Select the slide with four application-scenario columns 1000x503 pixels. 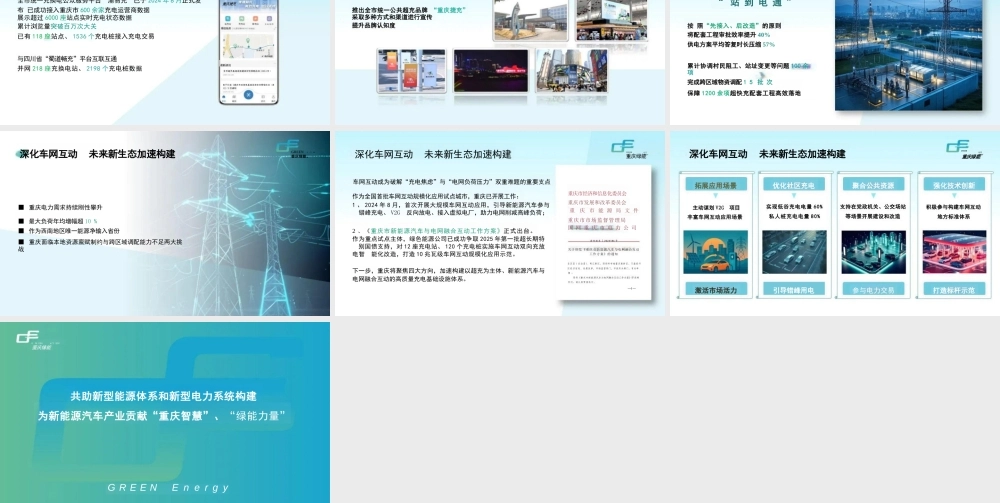pyautogui.click(x=835, y=223)
